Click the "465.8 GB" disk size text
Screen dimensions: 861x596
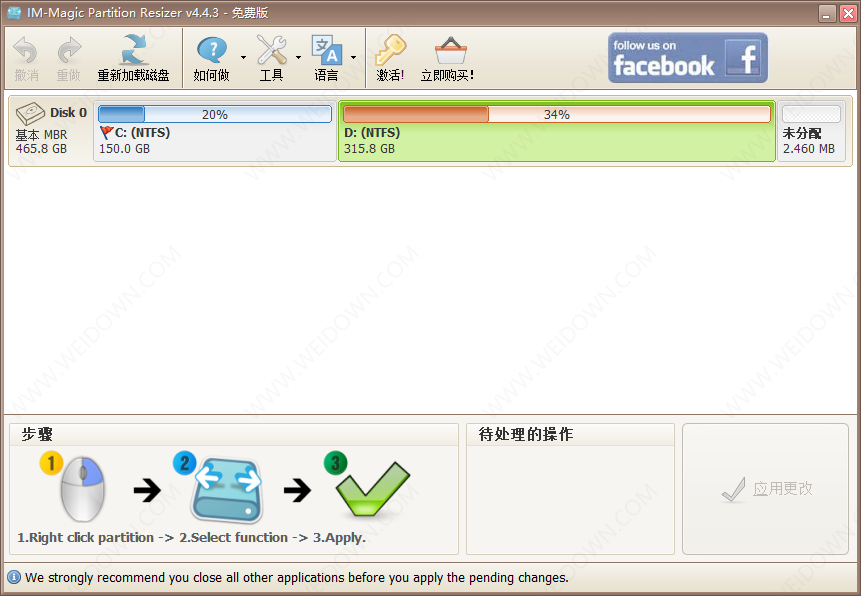pos(41,149)
